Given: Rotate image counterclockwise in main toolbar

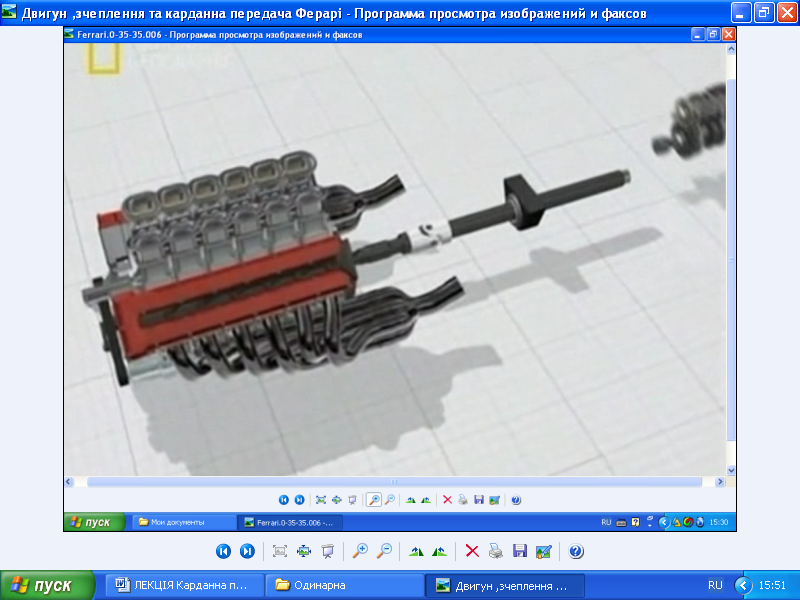Looking at the screenshot, I should [x=439, y=551].
